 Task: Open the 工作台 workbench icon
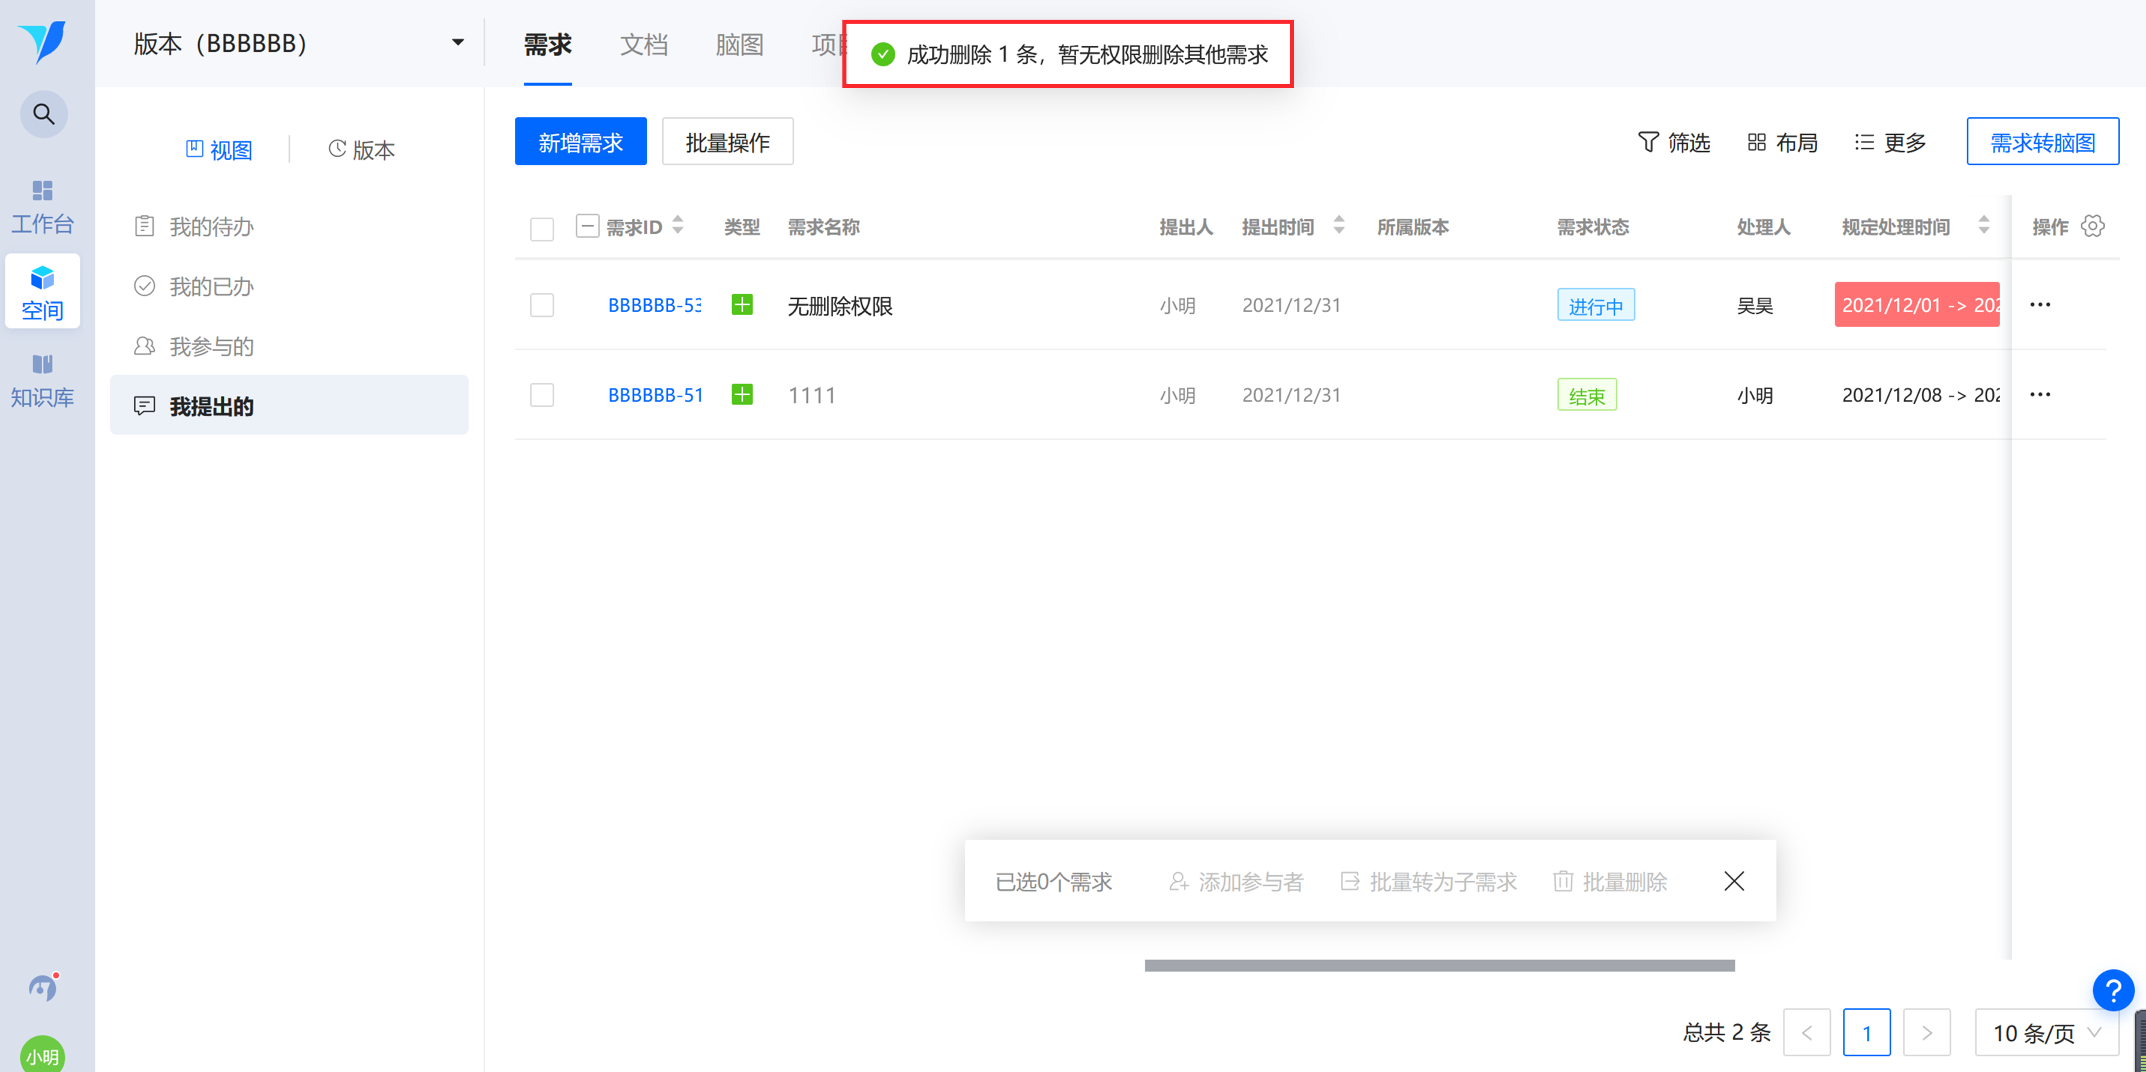tap(42, 206)
